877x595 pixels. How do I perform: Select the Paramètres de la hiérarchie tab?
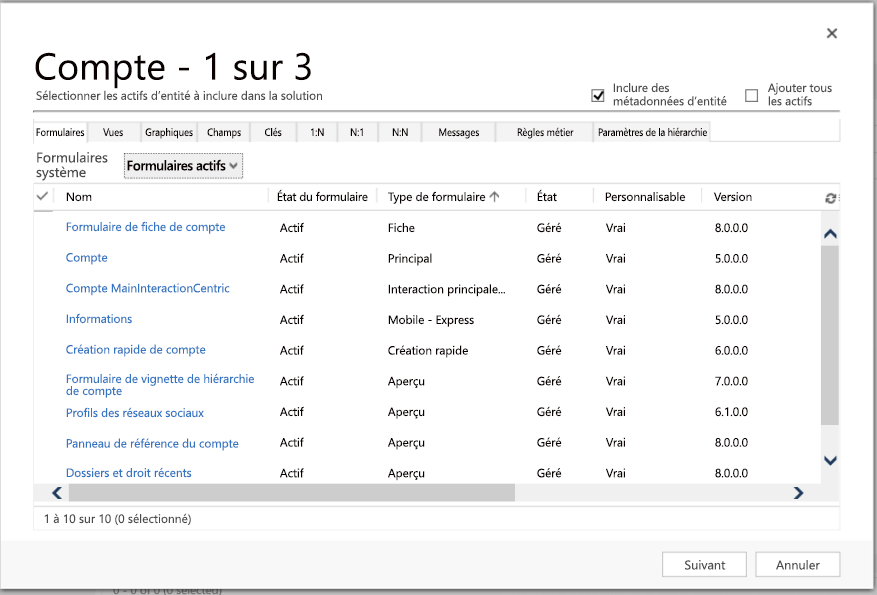pyautogui.click(x=652, y=132)
